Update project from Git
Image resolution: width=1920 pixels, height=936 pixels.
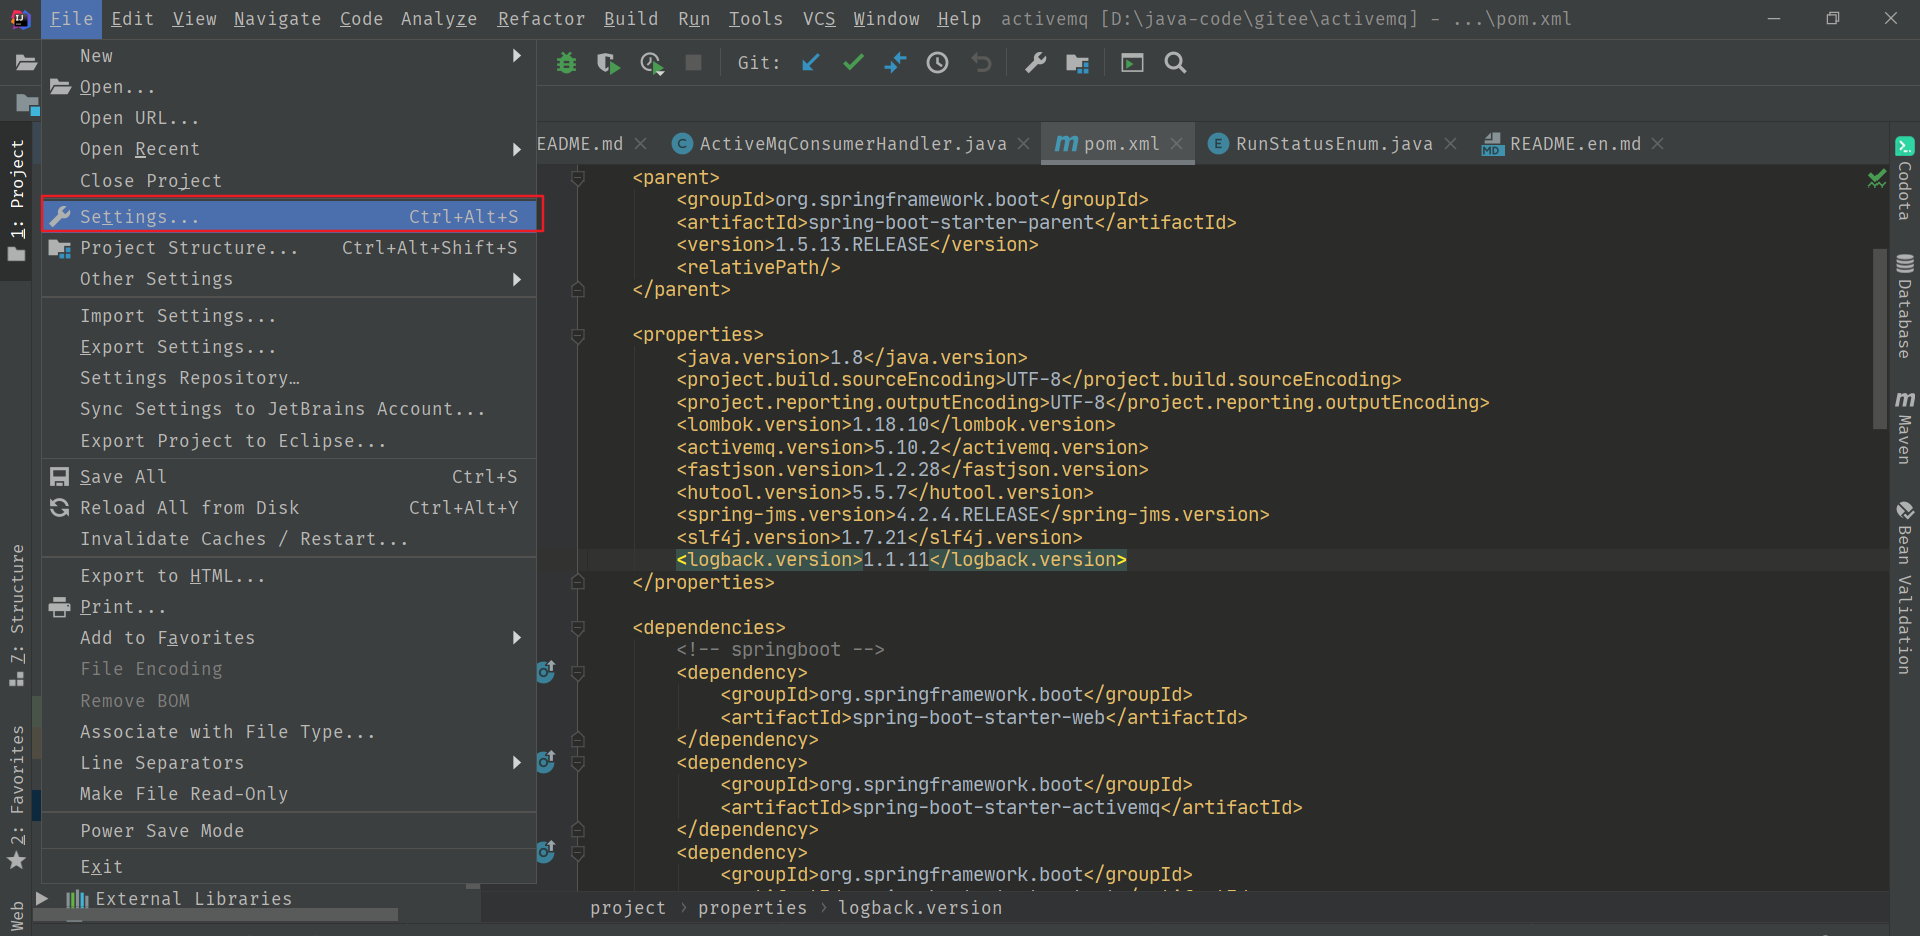(810, 62)
